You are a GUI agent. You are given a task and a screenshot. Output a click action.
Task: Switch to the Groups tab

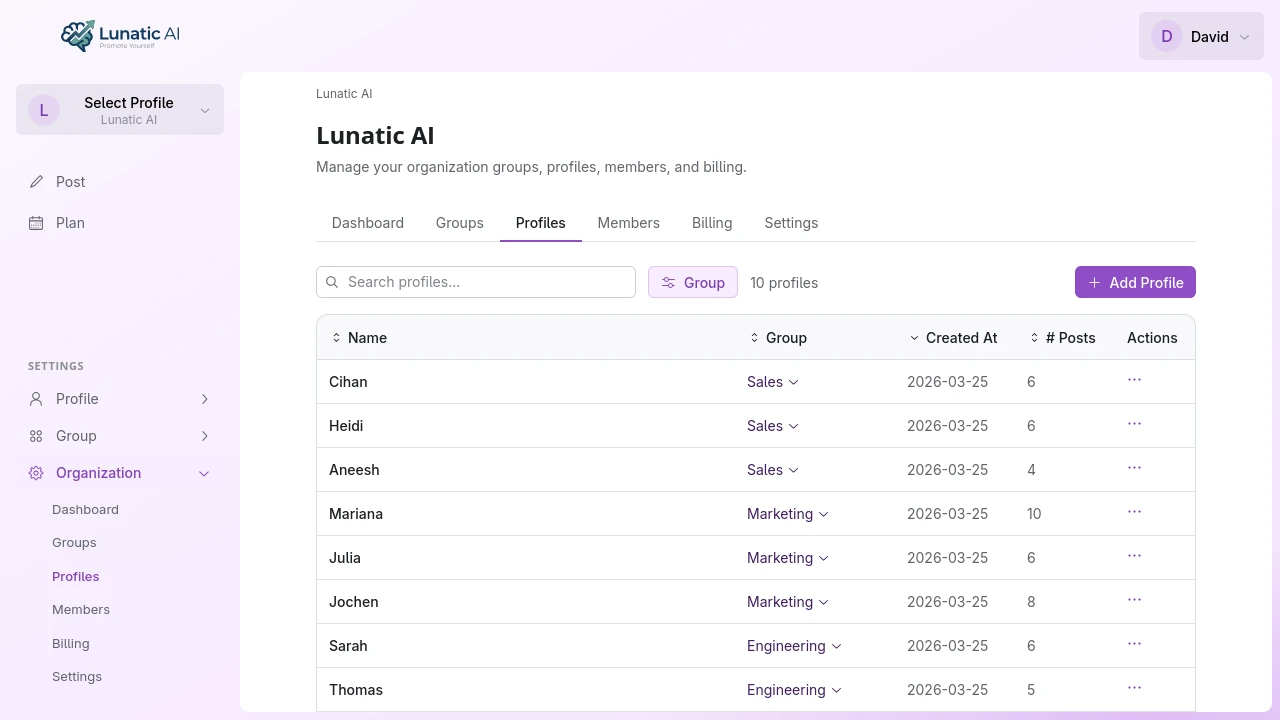[460, 223]
